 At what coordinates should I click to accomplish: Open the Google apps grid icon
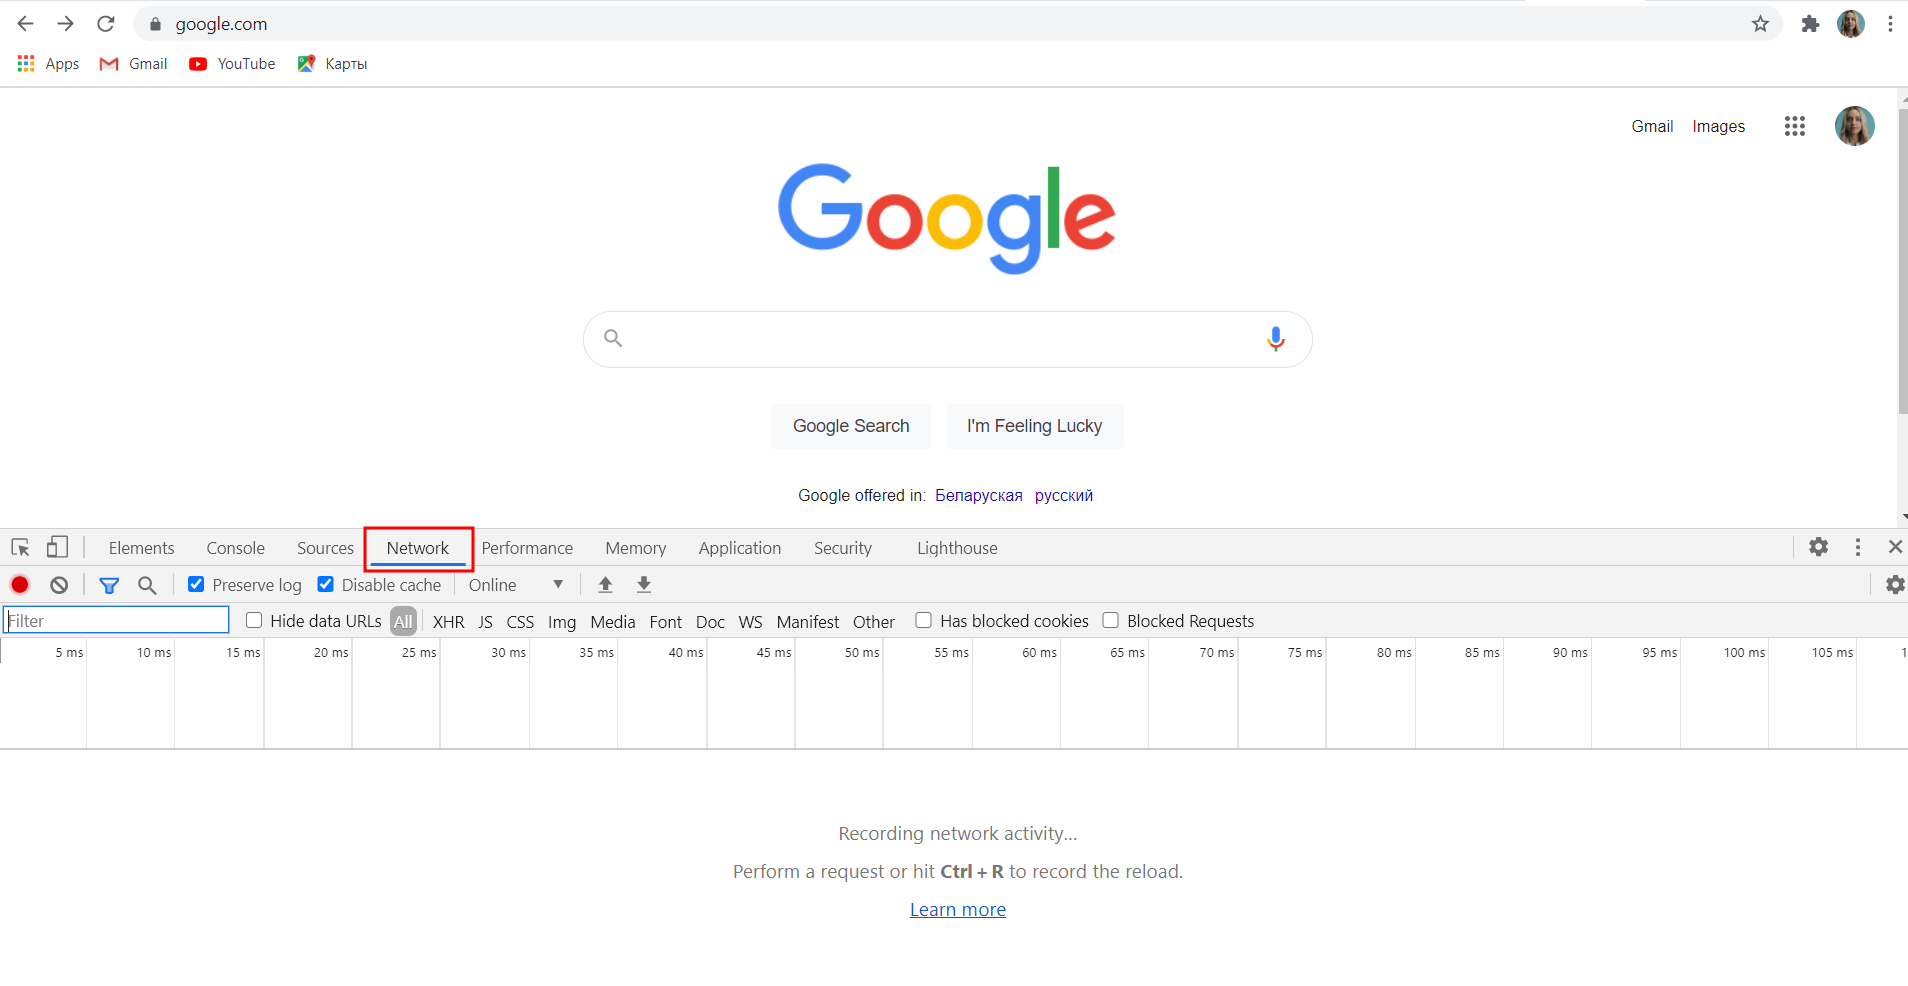click(1795, 126)
